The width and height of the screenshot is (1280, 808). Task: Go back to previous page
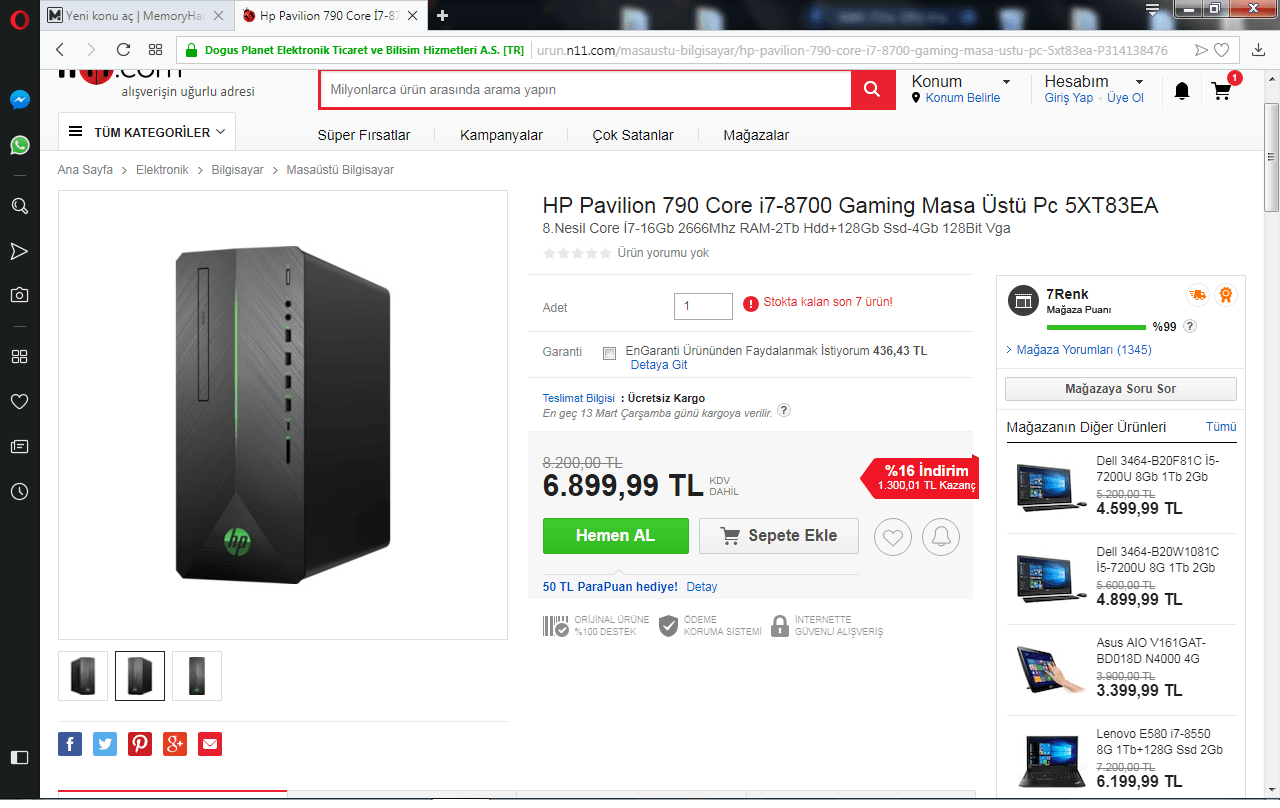click(60, 50)
